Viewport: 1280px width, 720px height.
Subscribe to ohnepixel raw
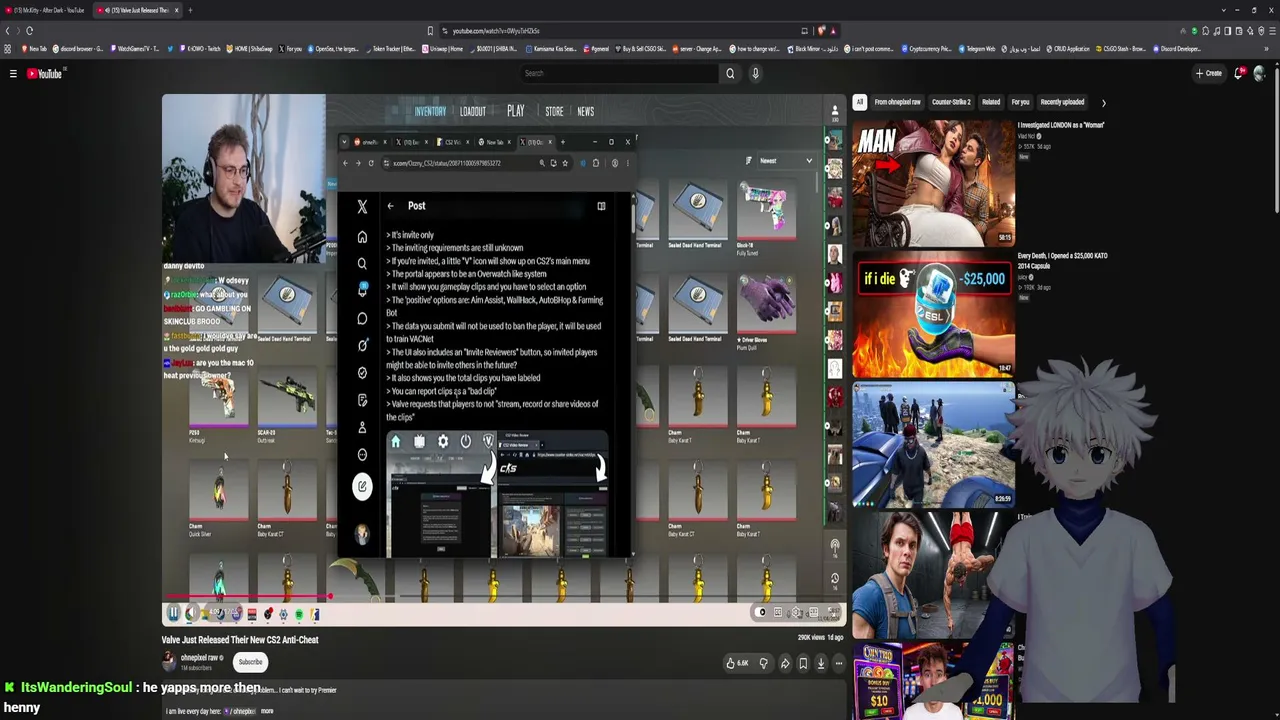(x=250, y=662)
